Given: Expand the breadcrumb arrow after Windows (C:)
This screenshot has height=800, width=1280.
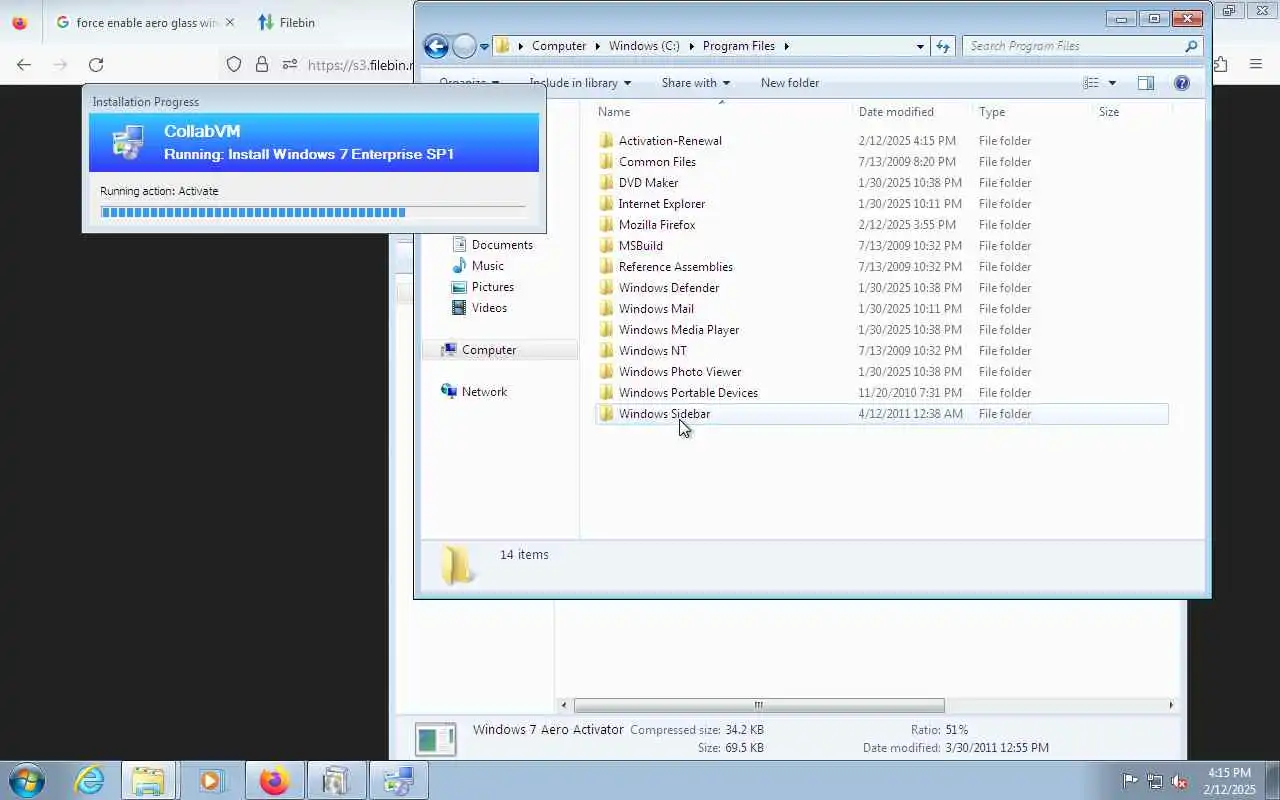Looking at the screenshot, I should pyautogui.click(x=691, y=46).
